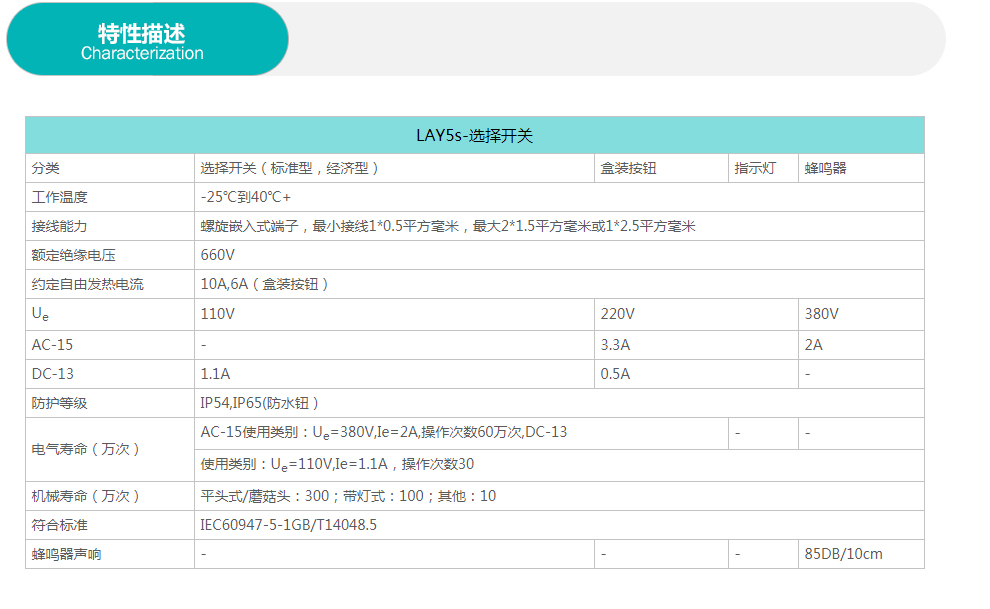
Task: Click the 指示灯 column cell
Action: (x=754, y=168)
